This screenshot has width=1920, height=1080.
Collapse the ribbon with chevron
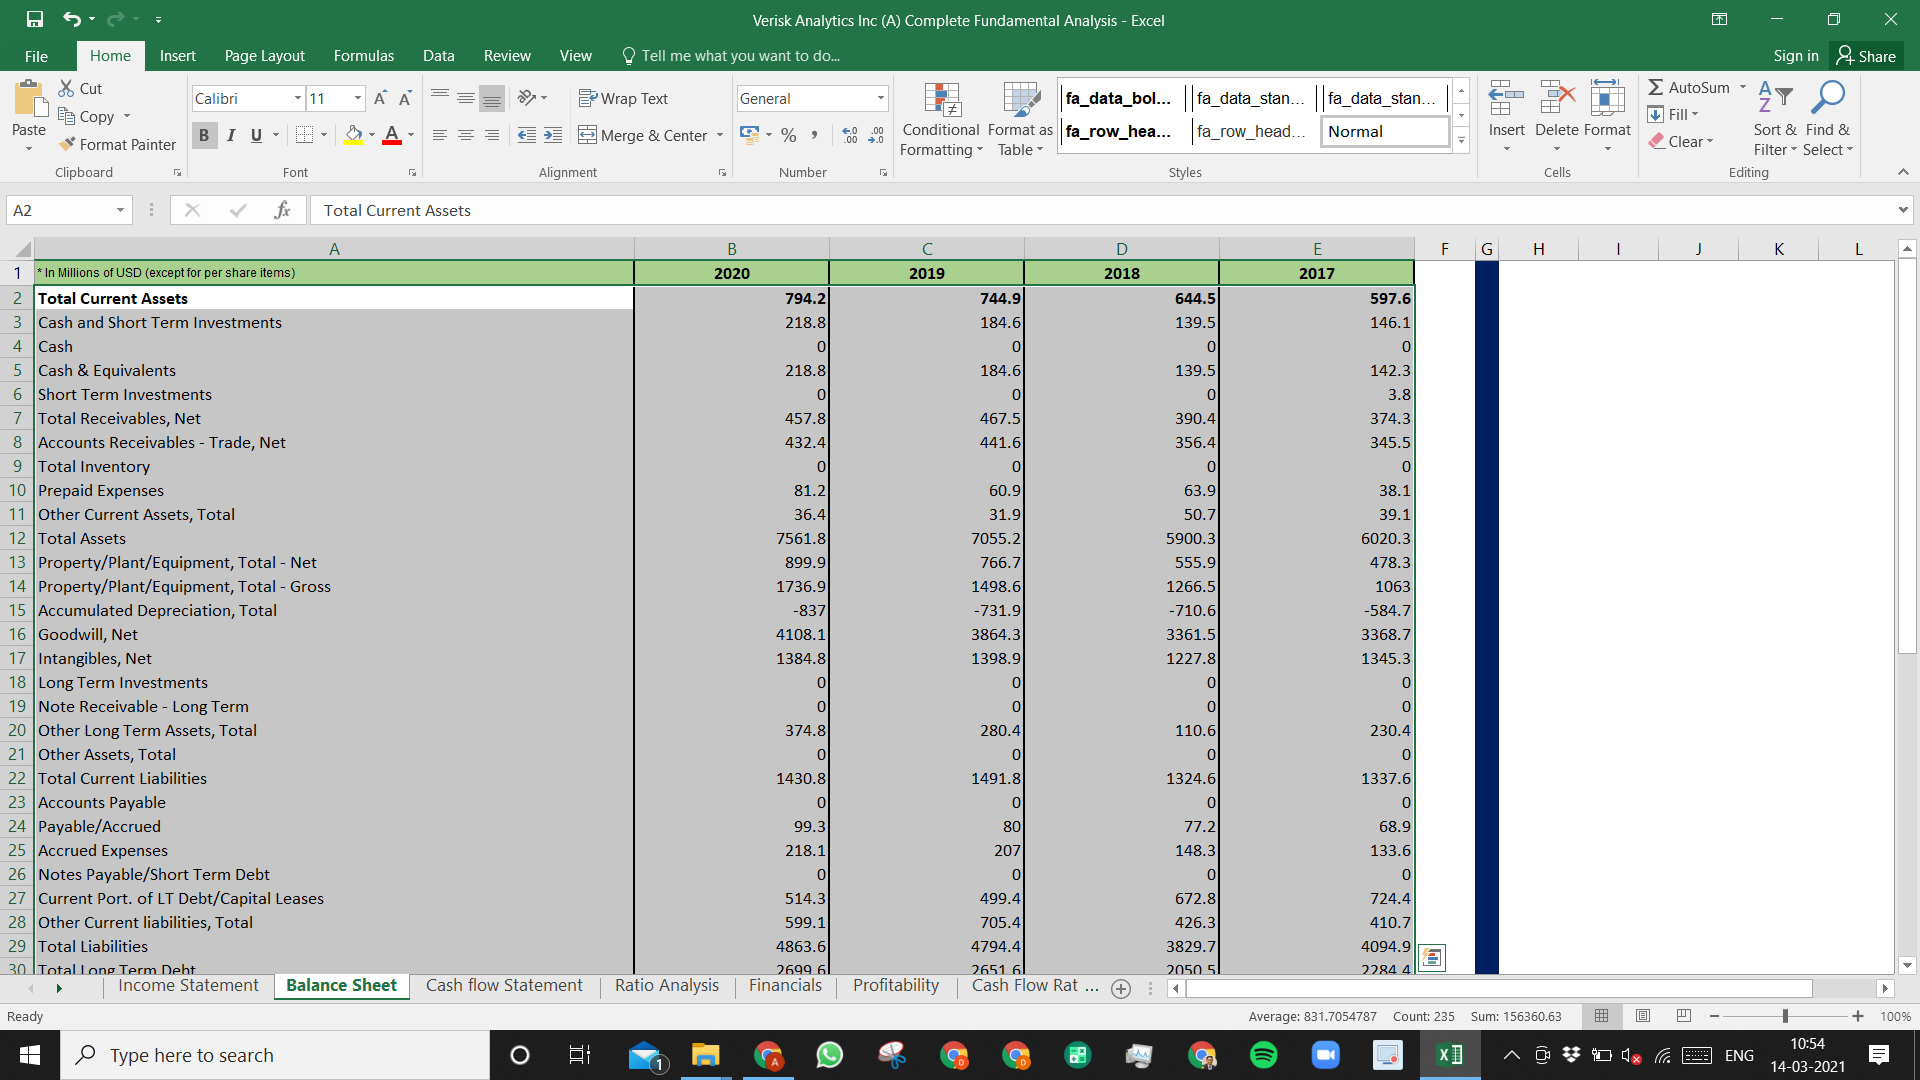1903,172
